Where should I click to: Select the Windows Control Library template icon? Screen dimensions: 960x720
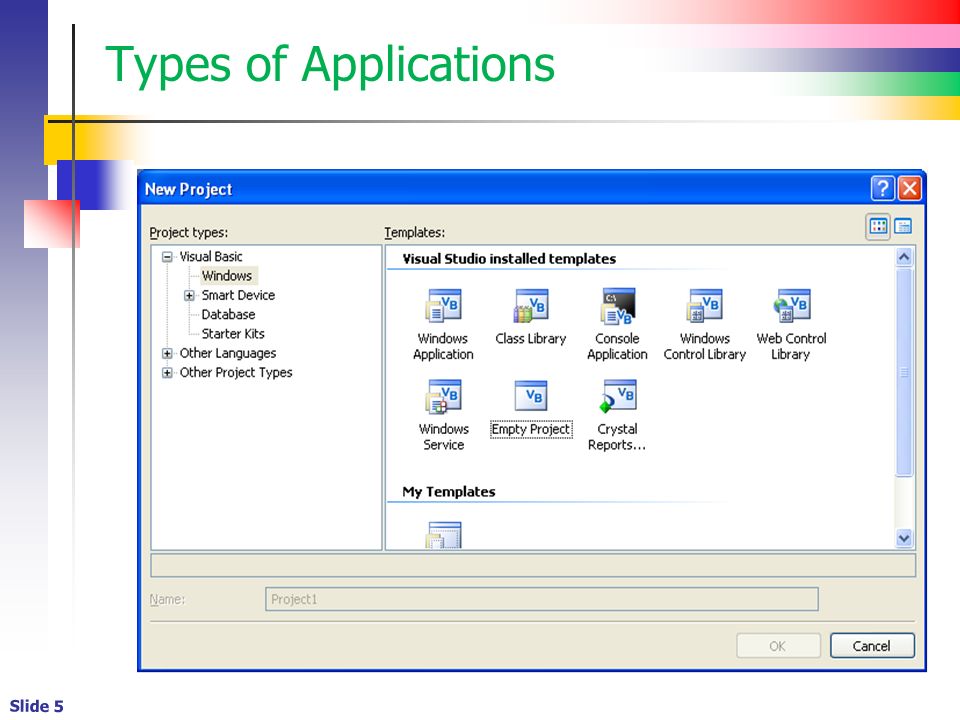(705, 306)
